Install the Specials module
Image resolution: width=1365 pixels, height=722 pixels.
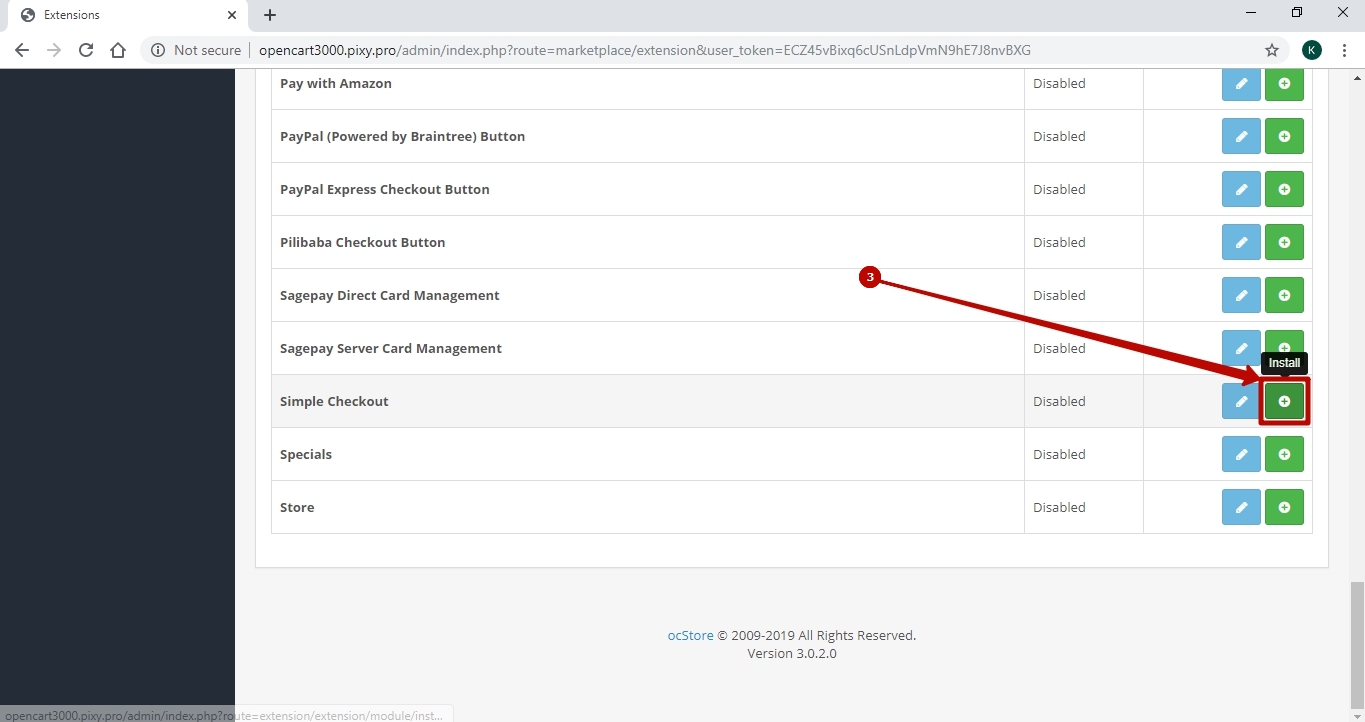[1284, 454]
